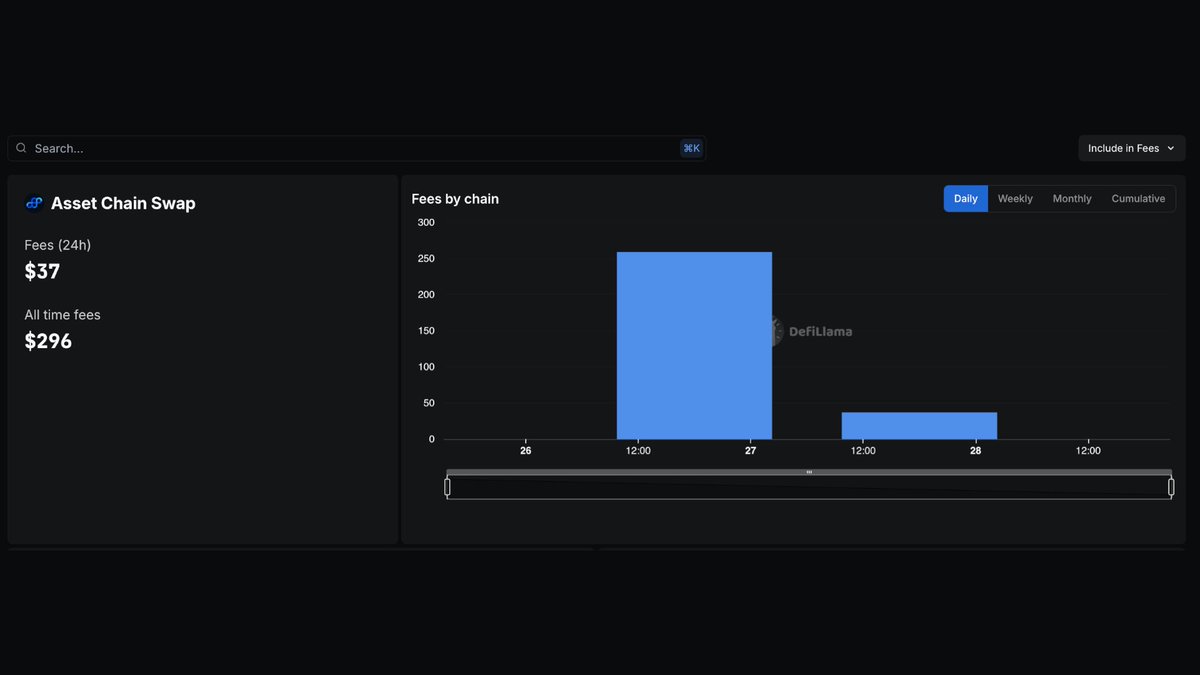Click the 100 y-axis label
The image size is (1200, 675).
point(426,367)
